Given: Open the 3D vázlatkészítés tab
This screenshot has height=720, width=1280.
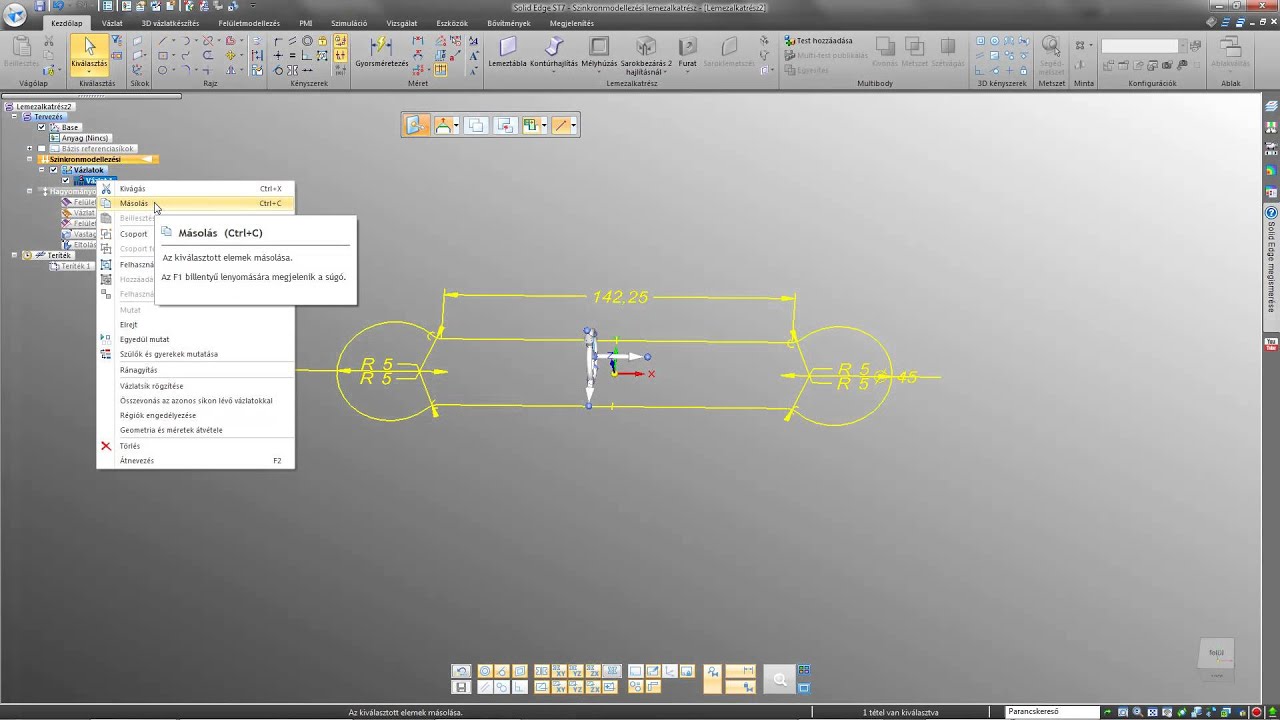Looking at the screenshot, I should (170, 23).
